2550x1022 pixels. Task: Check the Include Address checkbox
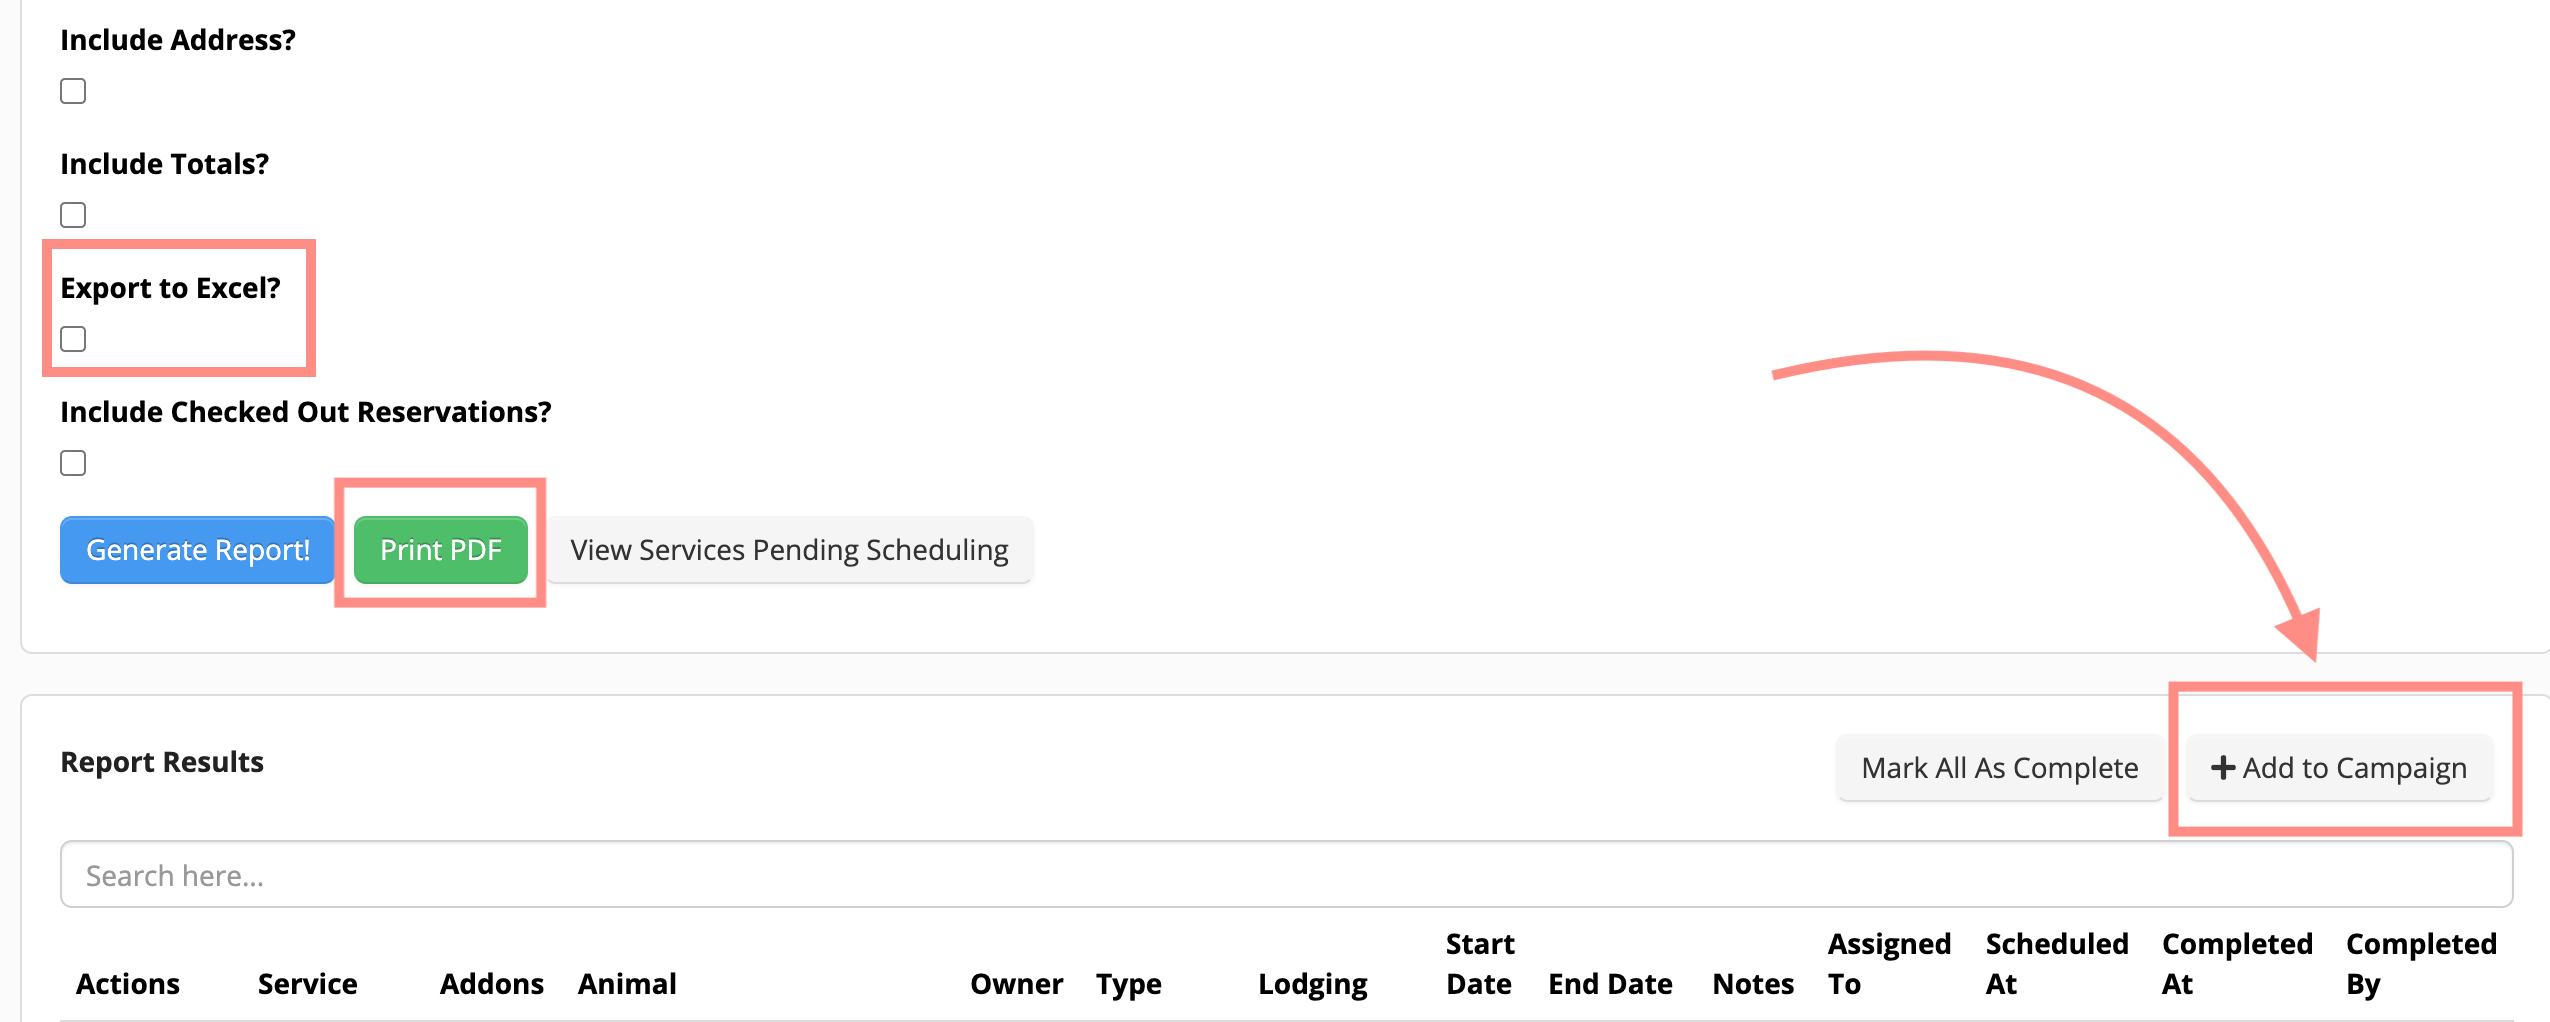pos(73,91)
